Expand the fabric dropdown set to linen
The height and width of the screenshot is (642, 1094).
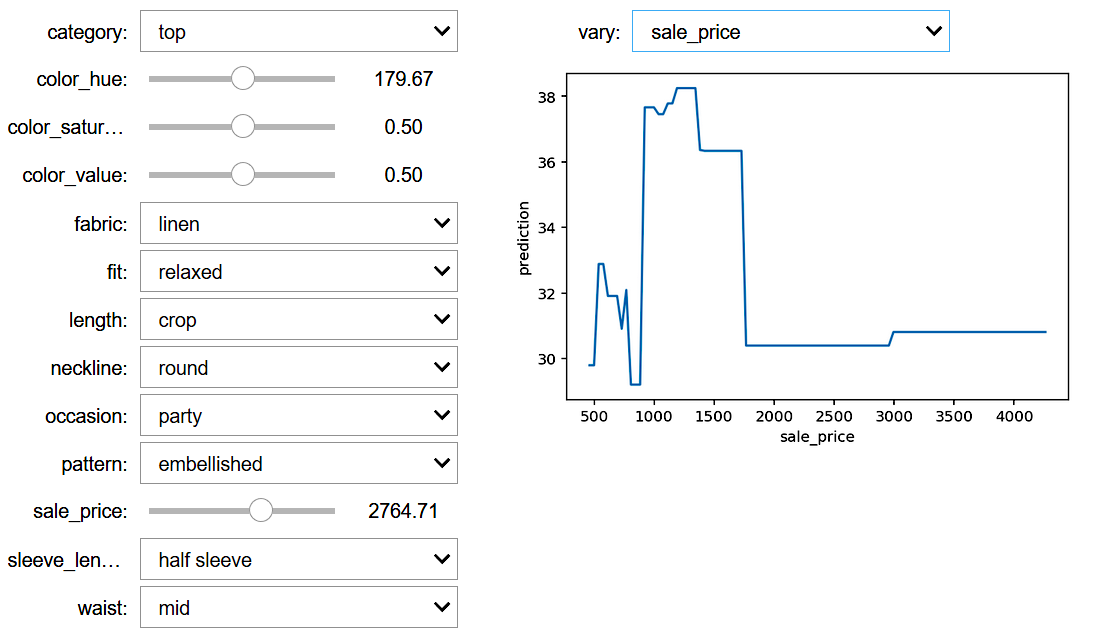(x=298, y=224)
